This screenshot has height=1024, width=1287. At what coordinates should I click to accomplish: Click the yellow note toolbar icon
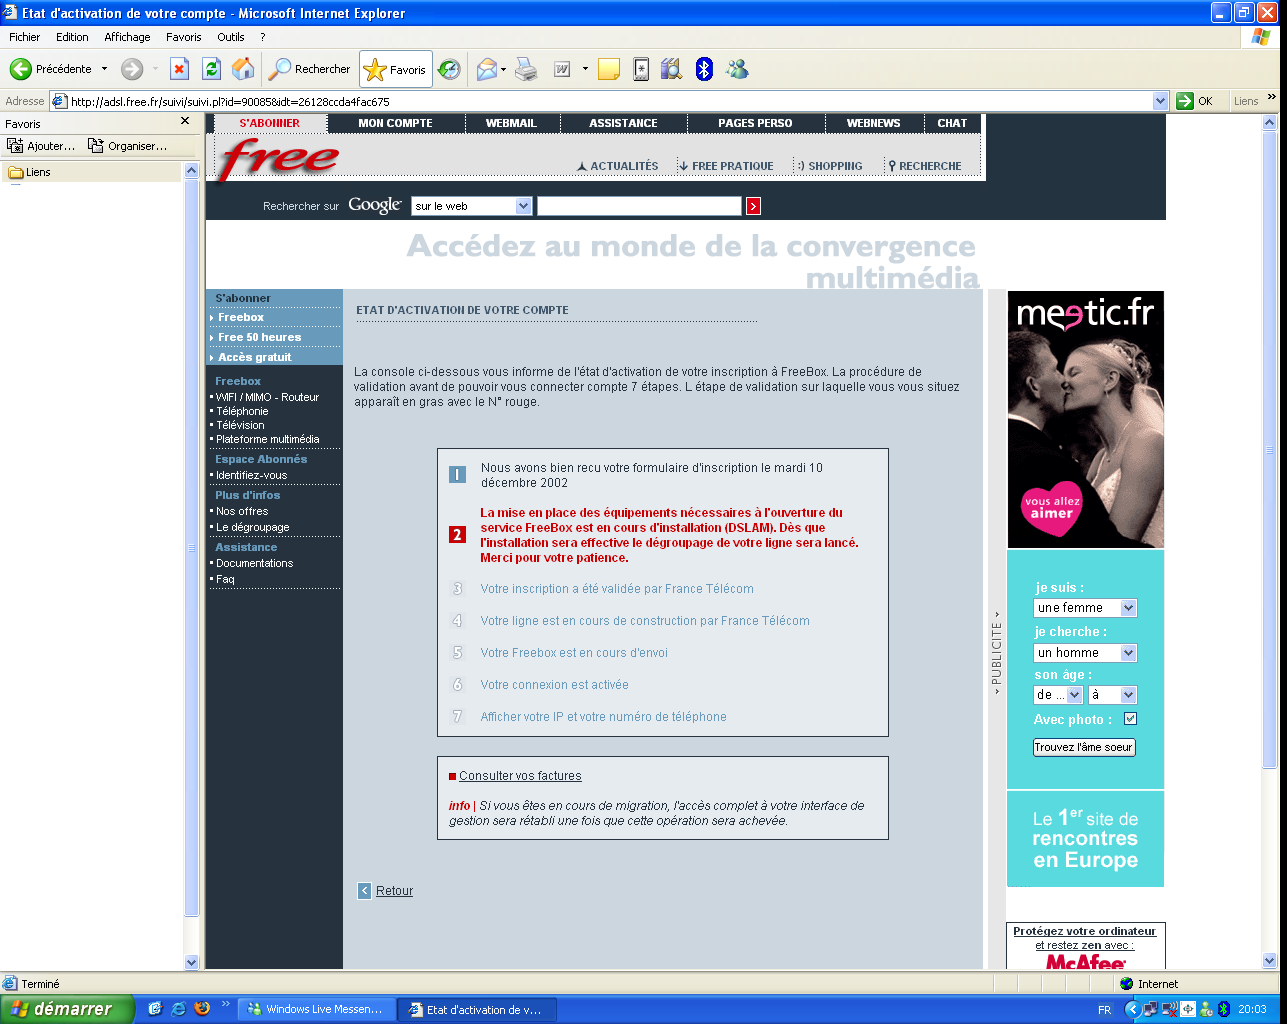[x=609, y=69]
